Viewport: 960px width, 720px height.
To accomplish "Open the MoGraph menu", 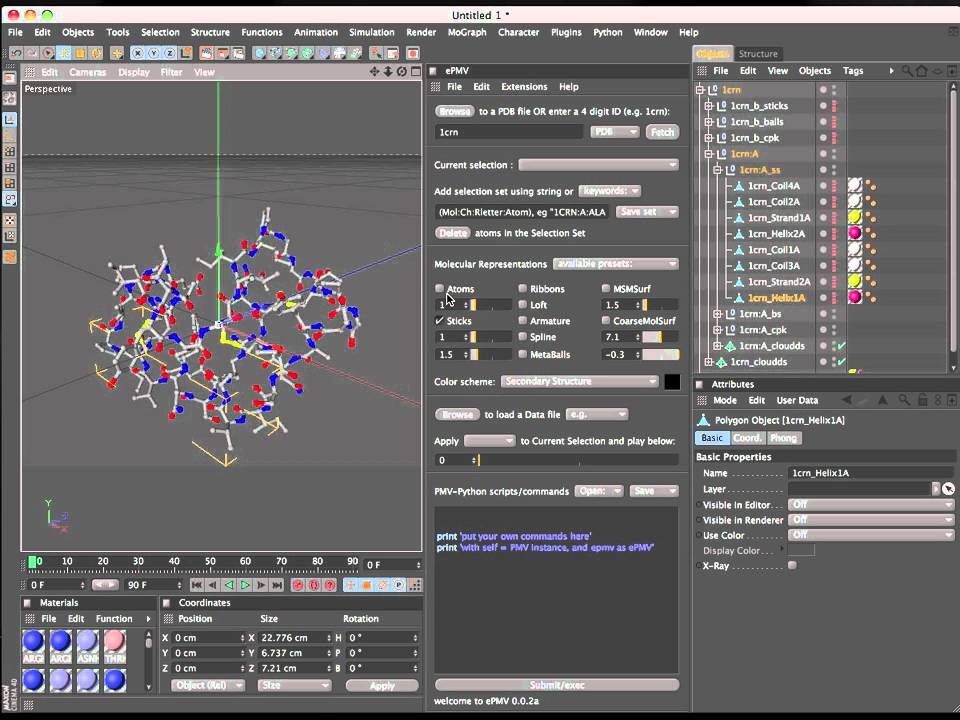I will click(467, 32).
